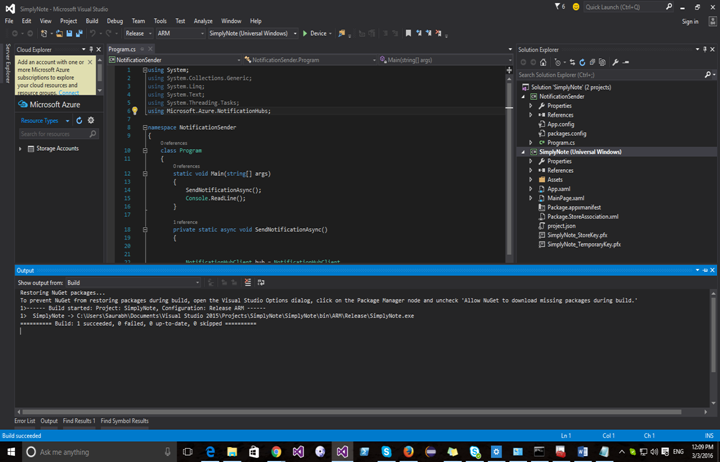Toggle word wrap in Output panel
The width and height of the screenshot is (720, 462).
[x=261, y=283]
